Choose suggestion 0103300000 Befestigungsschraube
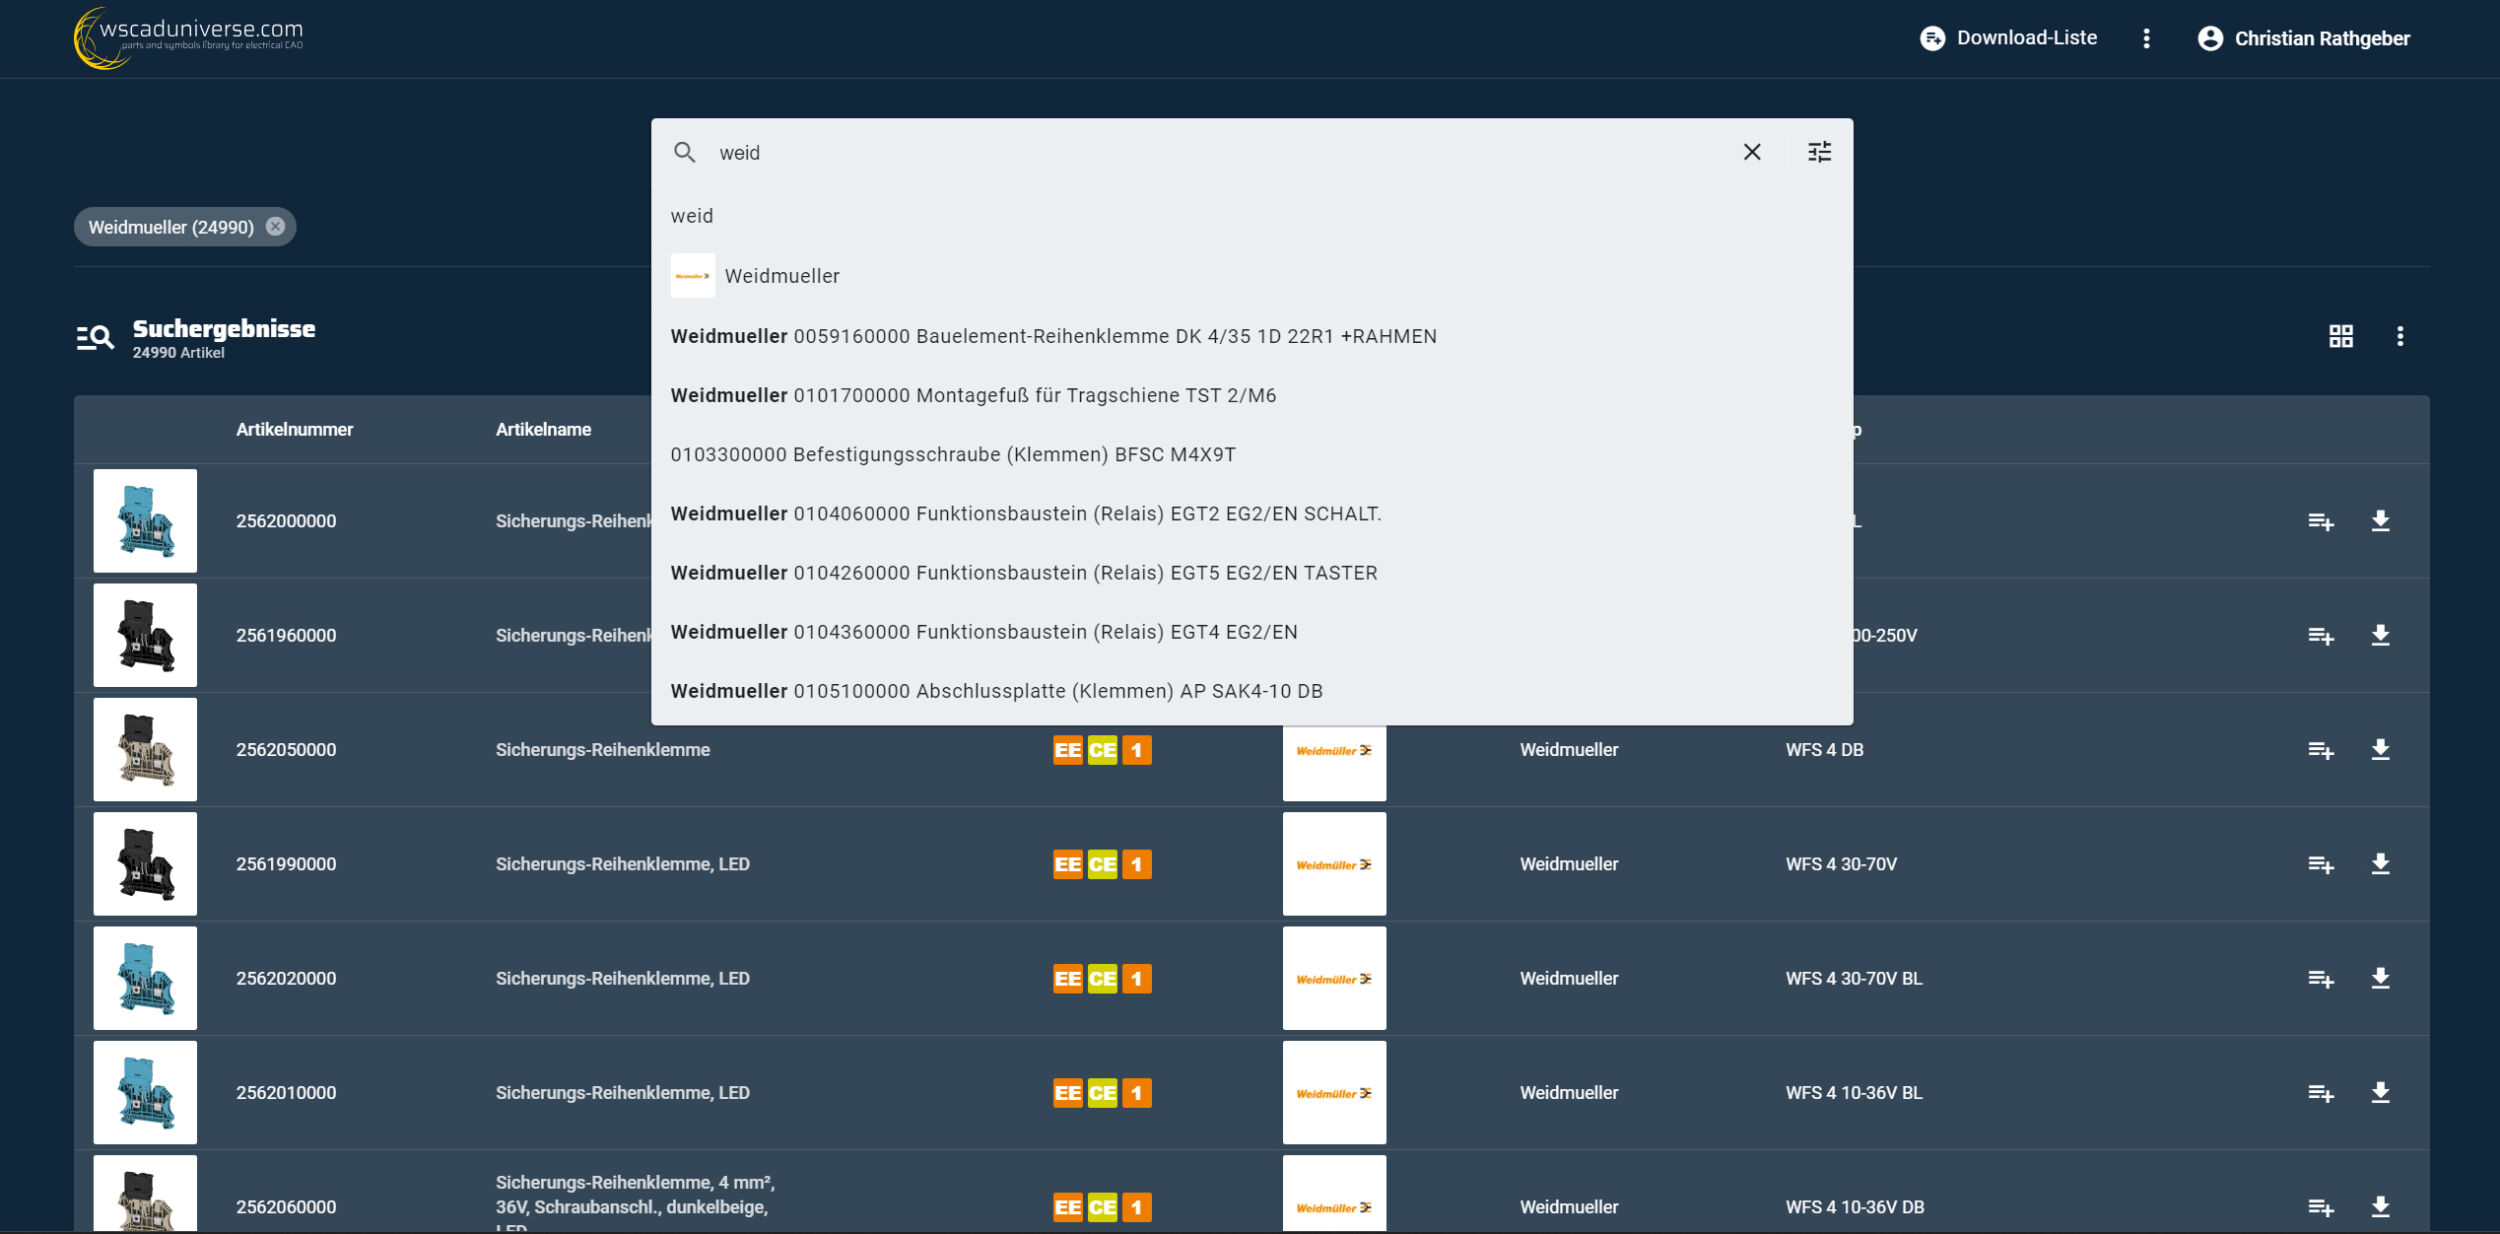Viewport: 2500px width, 1234px height. pyautogui.click(x=1252, y=454)
